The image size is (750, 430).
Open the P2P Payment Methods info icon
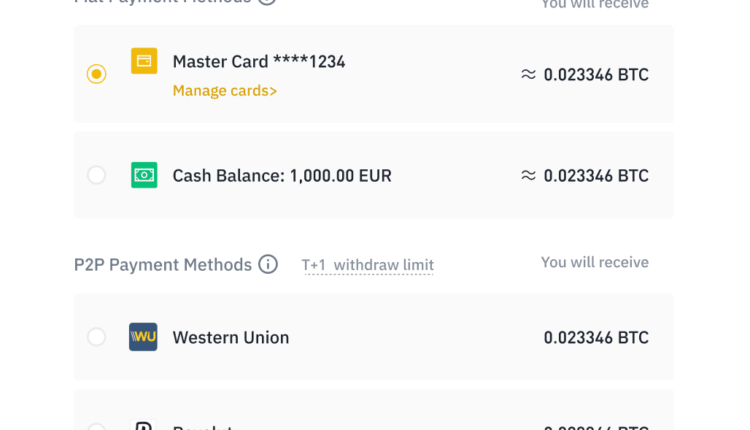[268, 265]
